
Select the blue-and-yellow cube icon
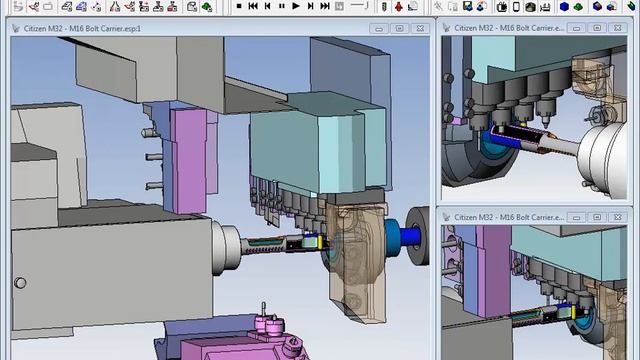tap(598, 7)
